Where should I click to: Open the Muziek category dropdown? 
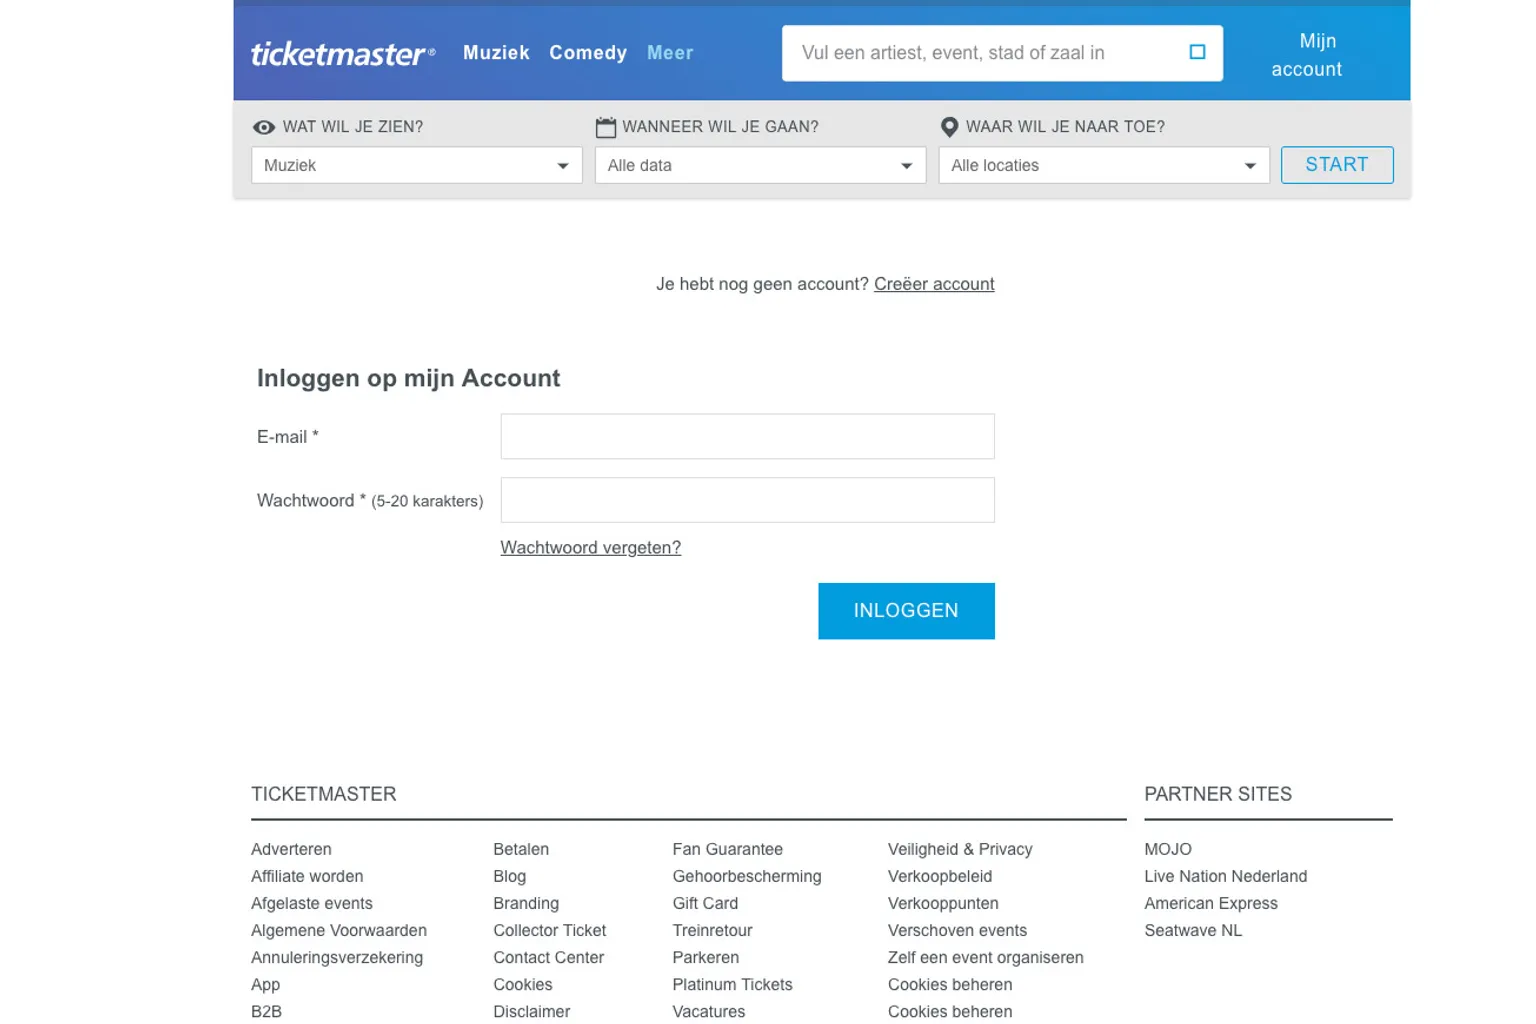(x=416, y=166)
